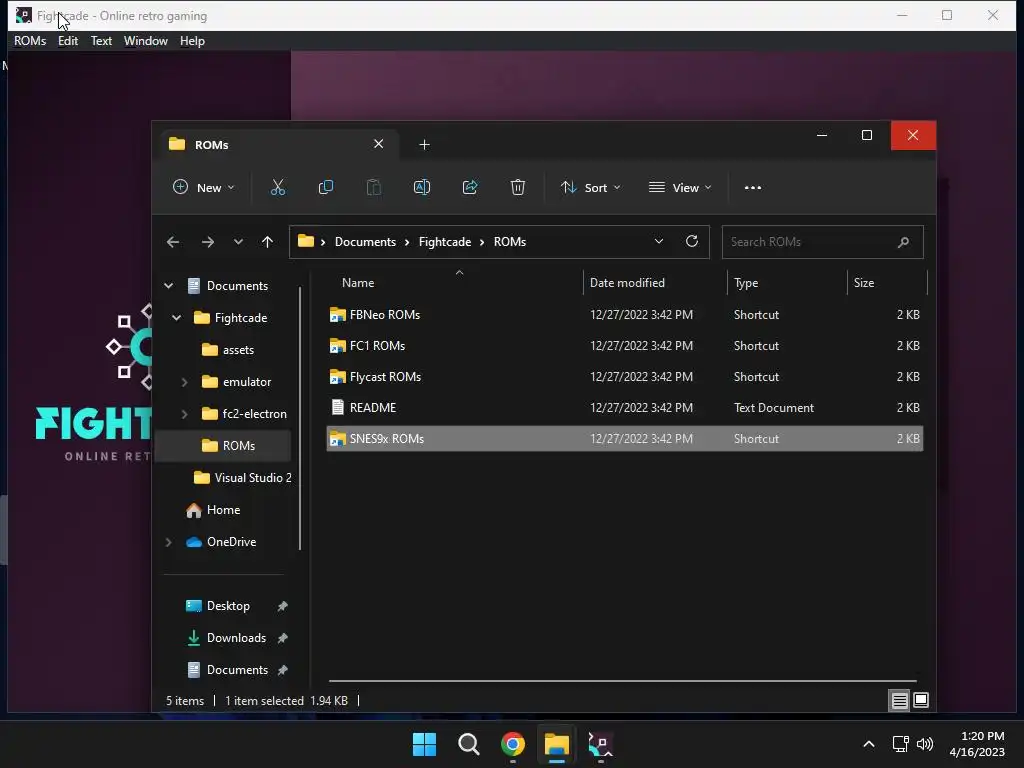Click Fightcade in the address breadcrumb

pyautogui.click(x=445, y=242)
